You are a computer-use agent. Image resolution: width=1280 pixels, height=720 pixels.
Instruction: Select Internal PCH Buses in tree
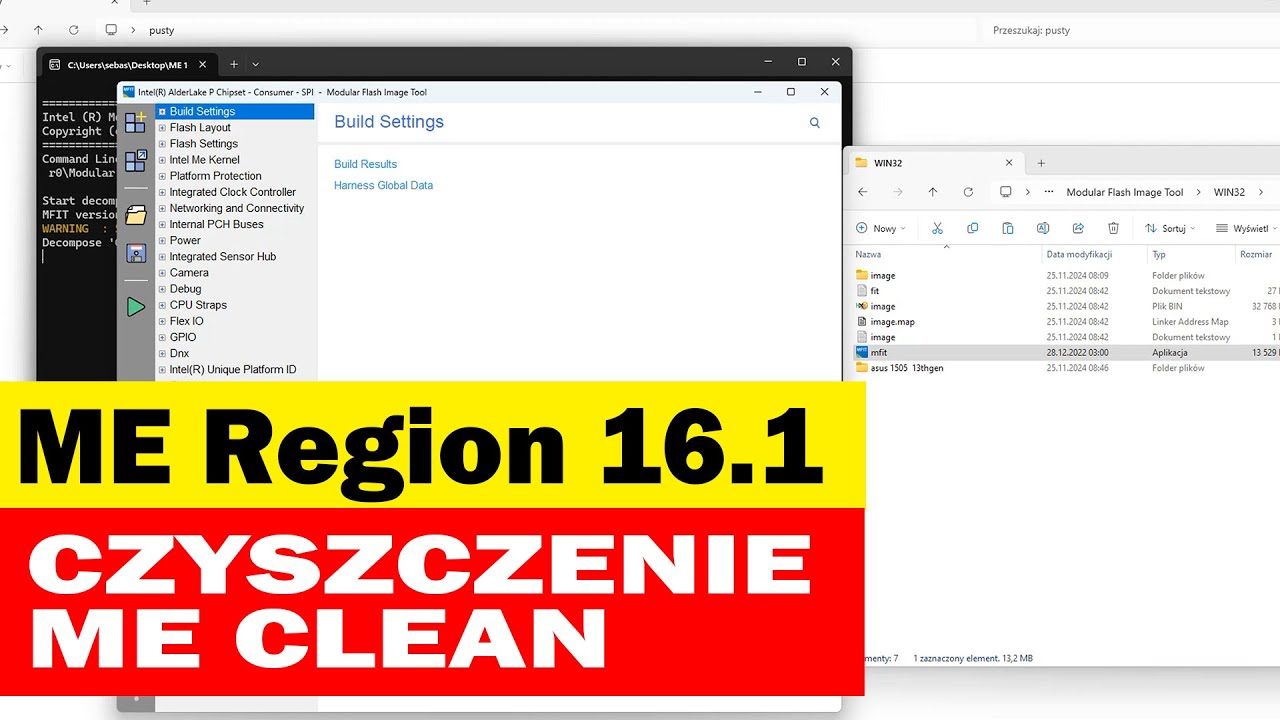click(217, 224)
